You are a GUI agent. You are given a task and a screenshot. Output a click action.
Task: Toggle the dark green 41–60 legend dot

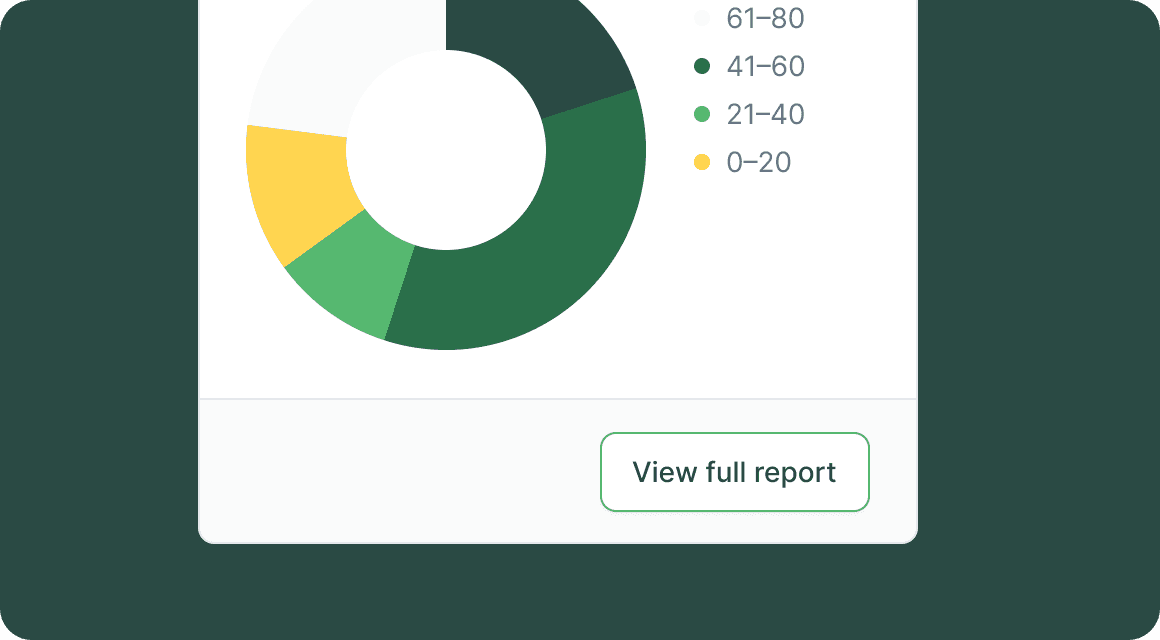(x=702, y=66)
